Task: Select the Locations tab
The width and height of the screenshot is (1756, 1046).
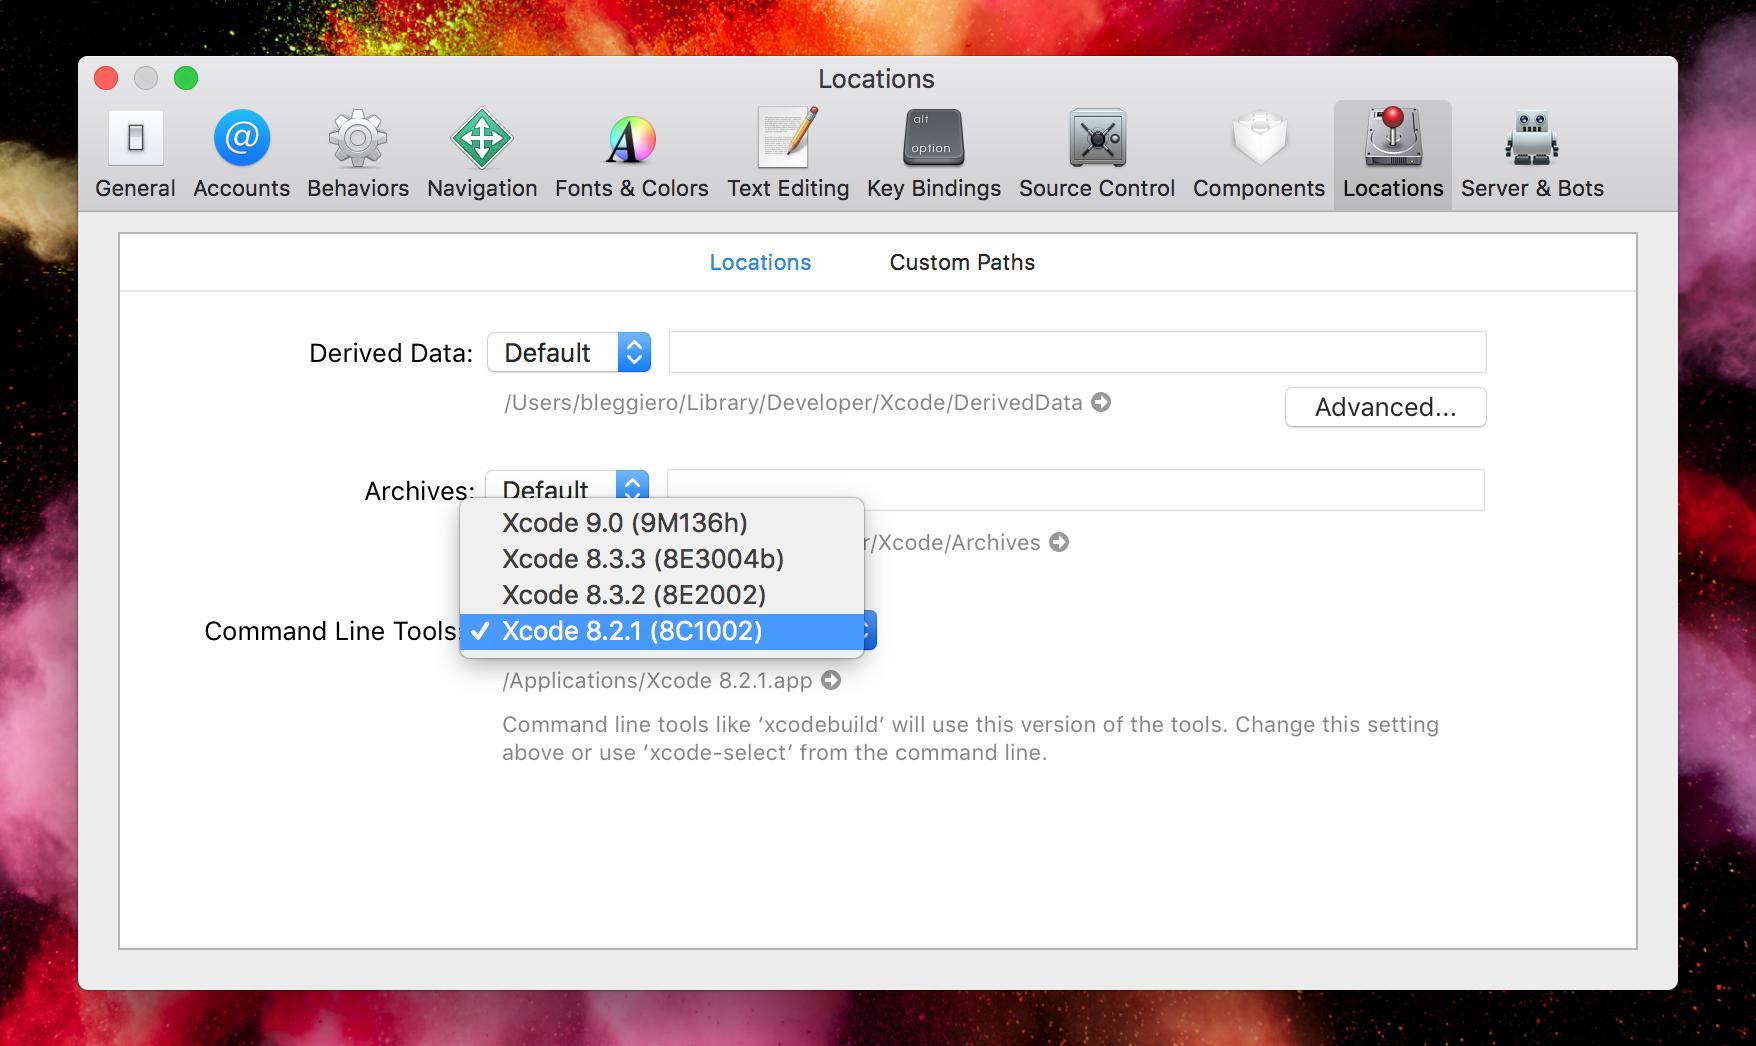Action: [x=760, y=262]
